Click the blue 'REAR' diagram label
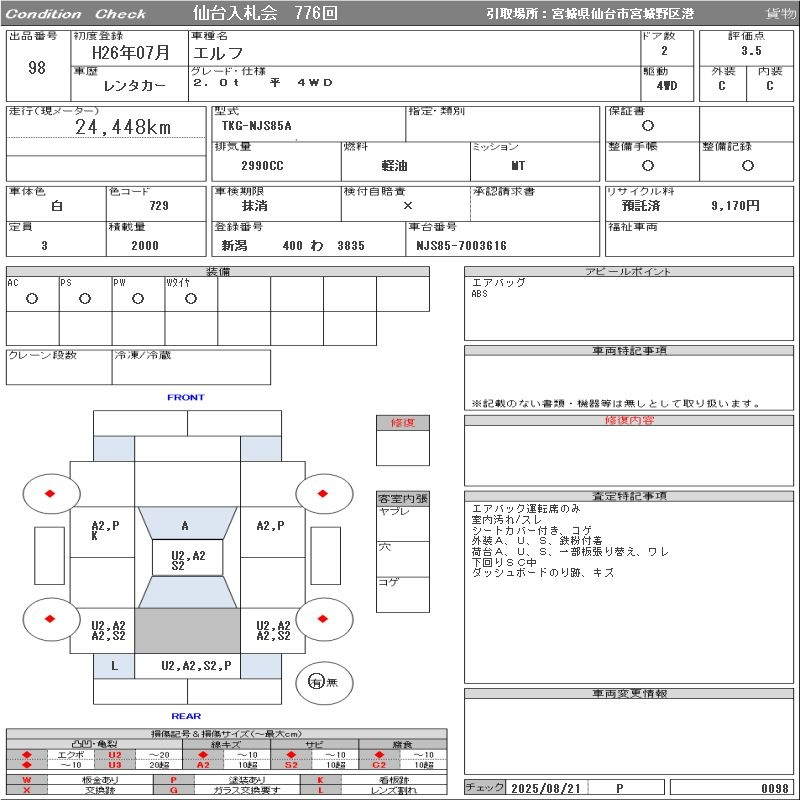800x800 pixels. (186, 716)
